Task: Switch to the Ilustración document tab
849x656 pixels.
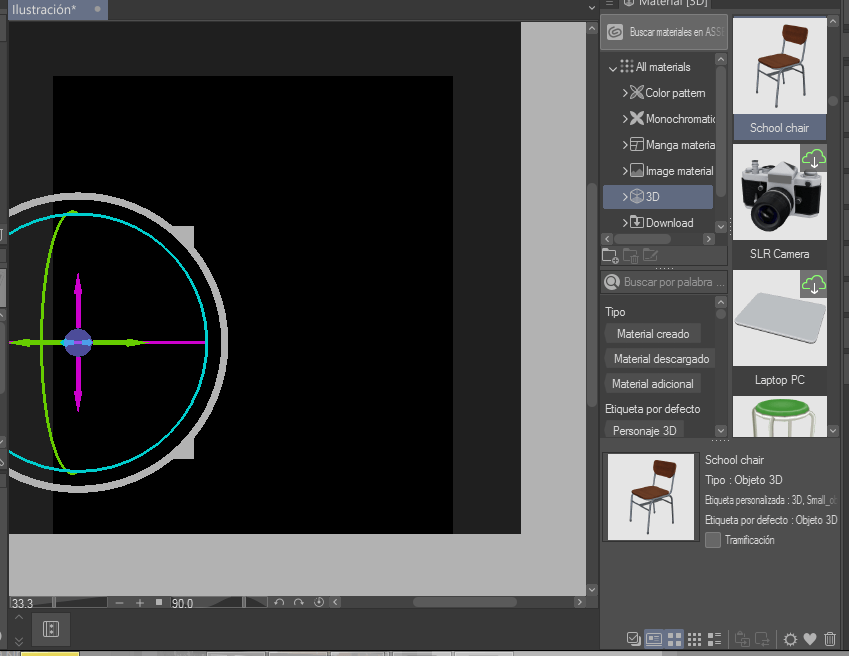Action: [x=46, y=9]
